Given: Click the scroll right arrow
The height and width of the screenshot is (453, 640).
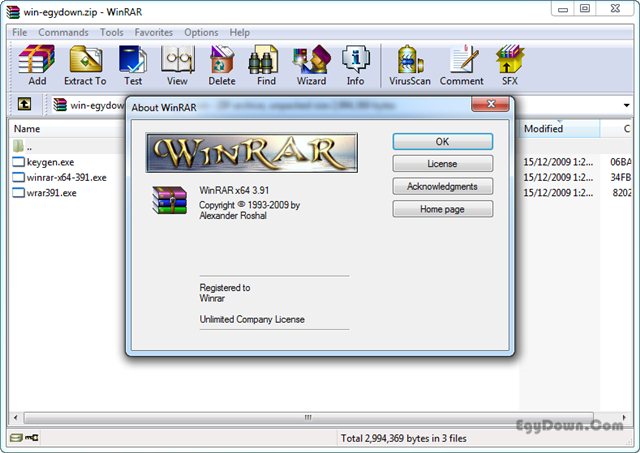Looking at the screenshot, I should point(624,417).
